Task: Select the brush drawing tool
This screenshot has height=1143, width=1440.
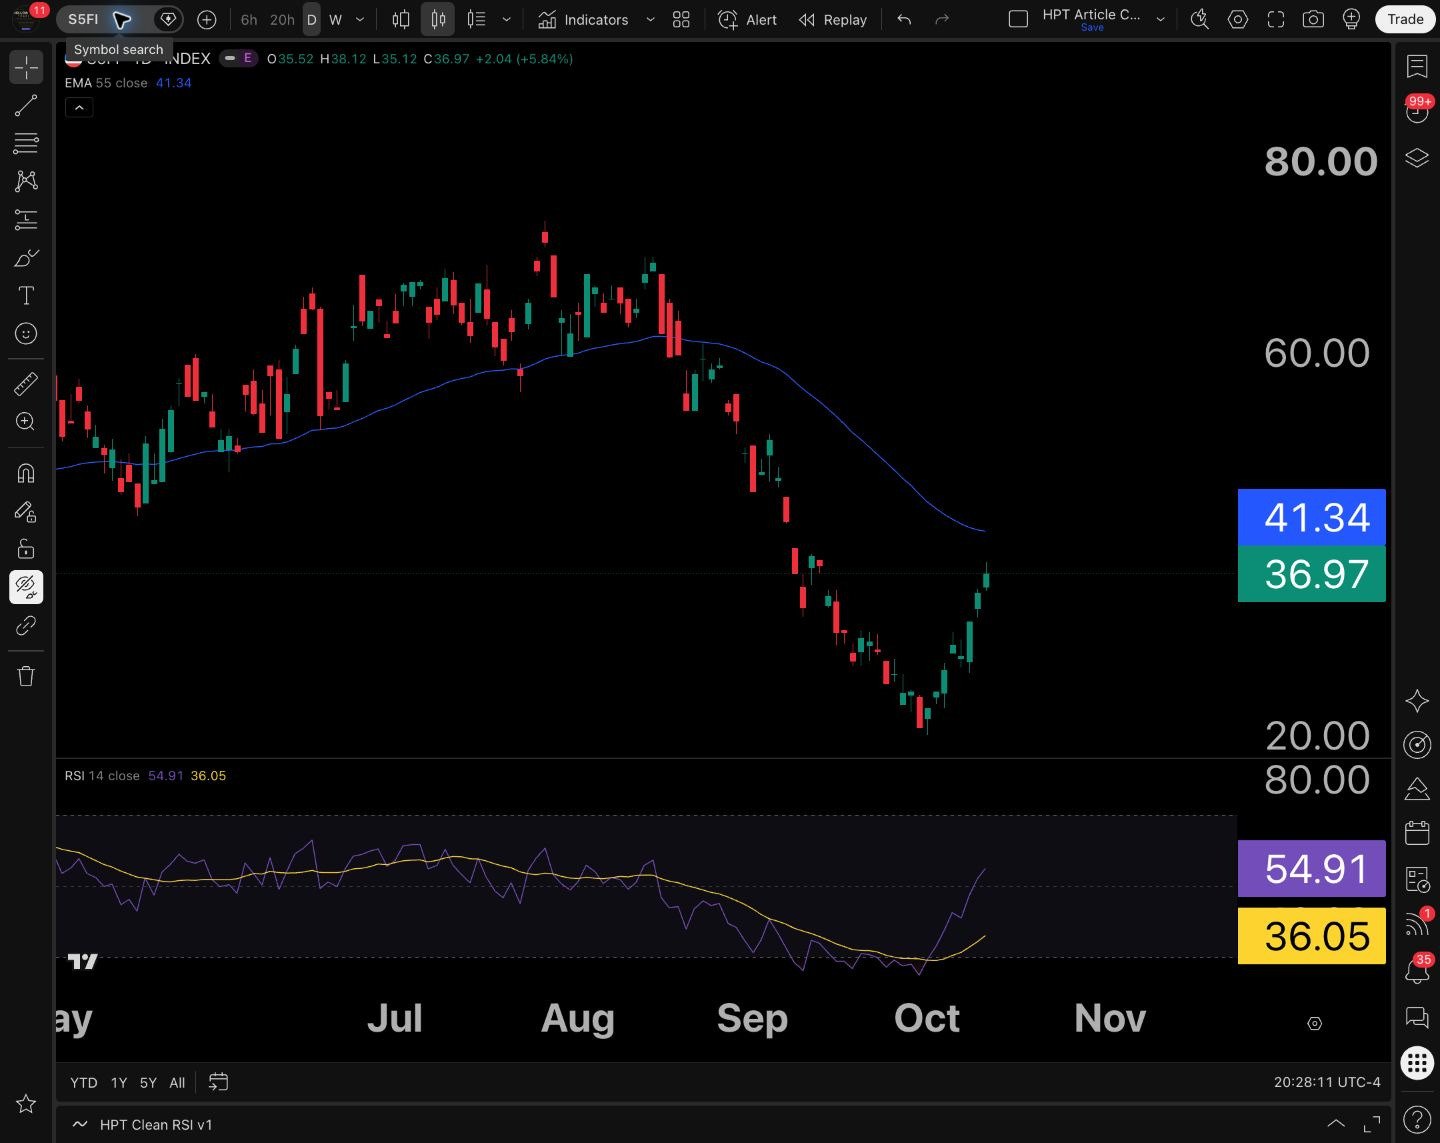Action: click(x=26, y=257)
